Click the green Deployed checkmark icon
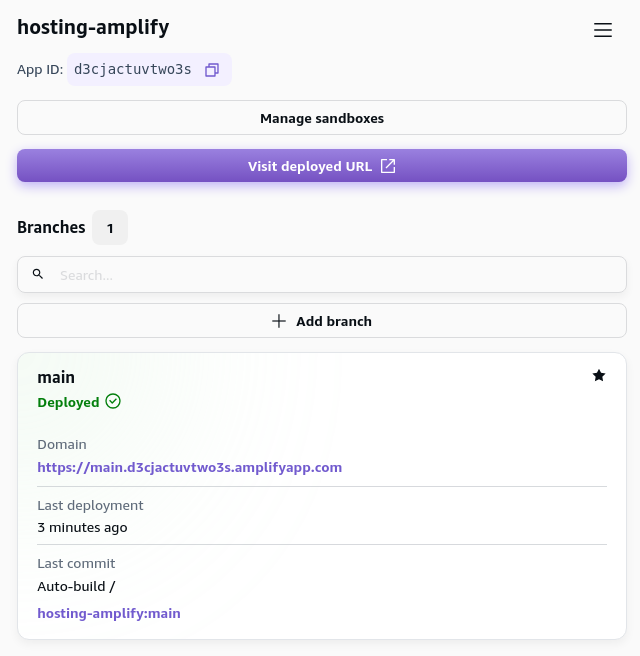Viewport: 640px width, 656px height. pyautogui.click(x=113, y=401)
